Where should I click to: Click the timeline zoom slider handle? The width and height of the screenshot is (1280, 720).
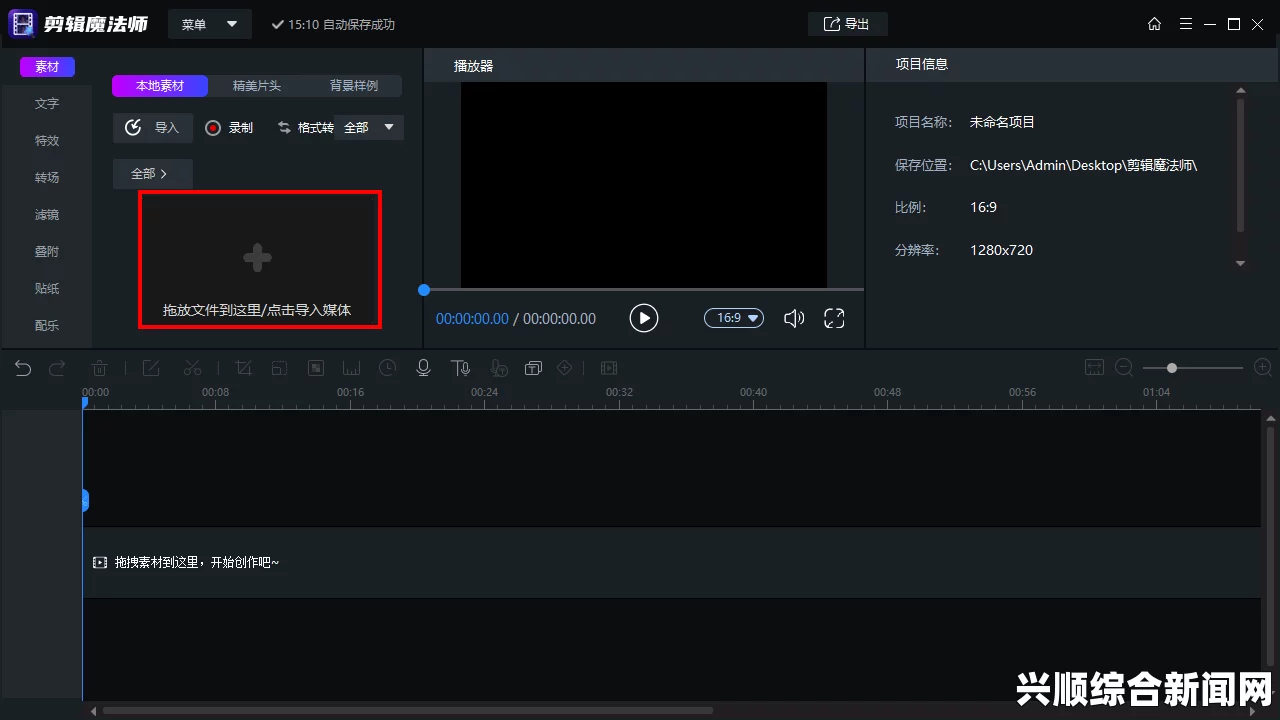[1172, 368]
